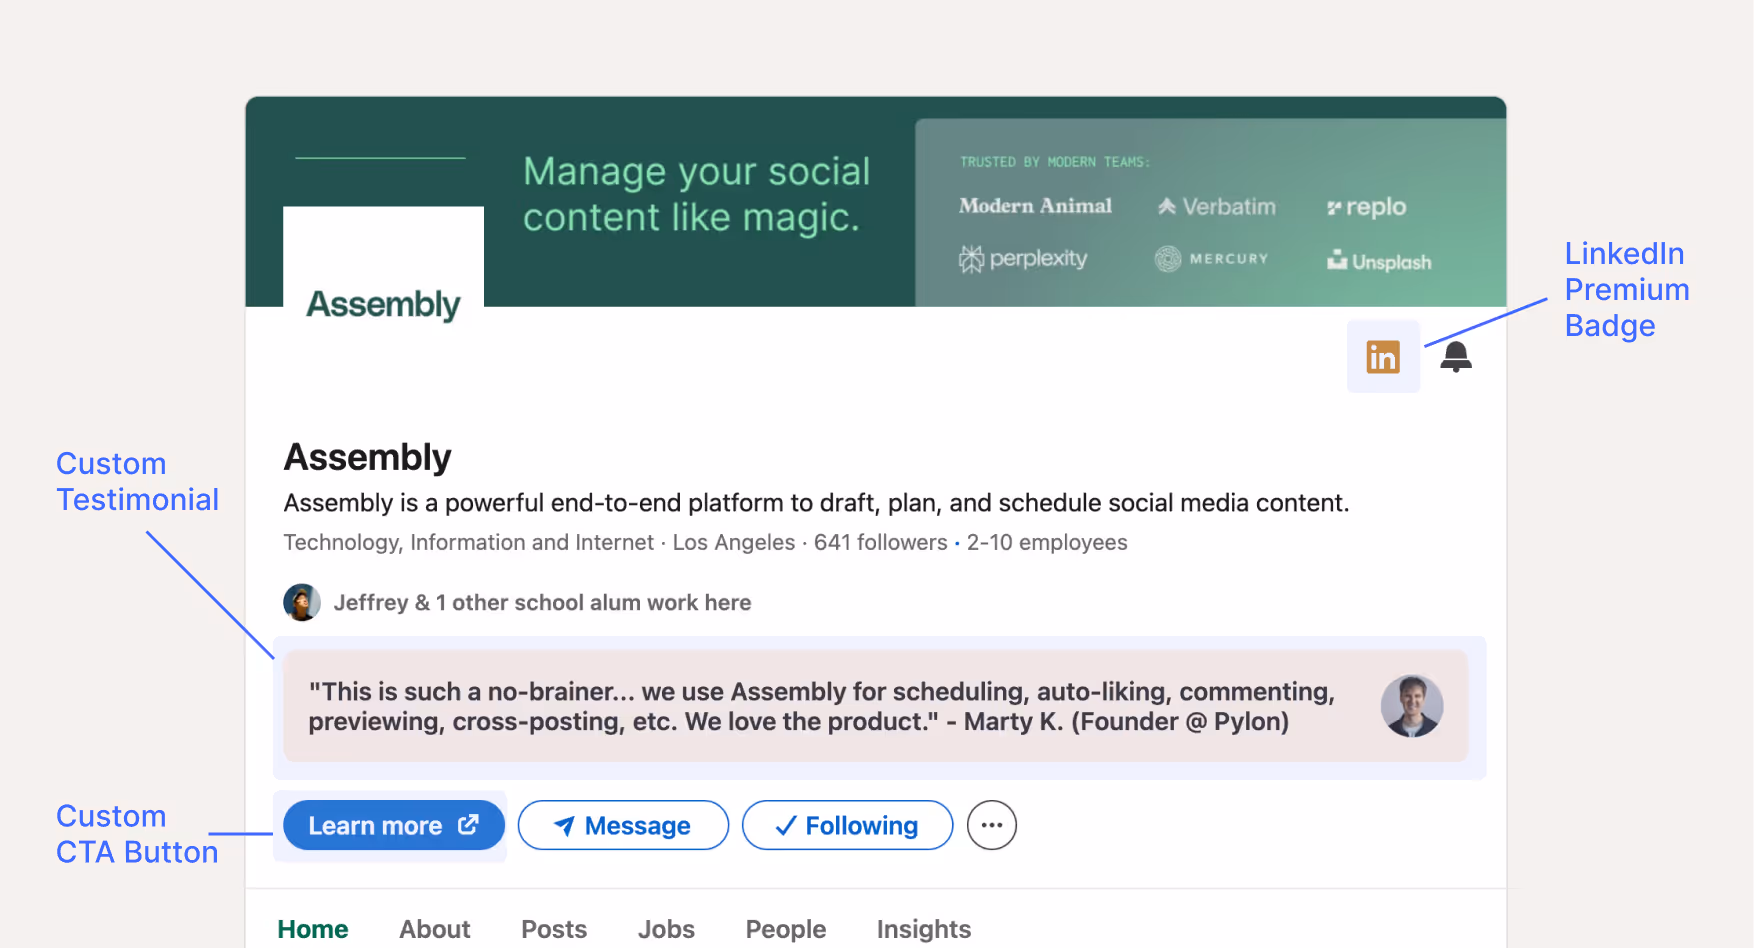Click Jeffrey's alum profile photo
Screen dimensions: 1754x948
pos(302,602)
